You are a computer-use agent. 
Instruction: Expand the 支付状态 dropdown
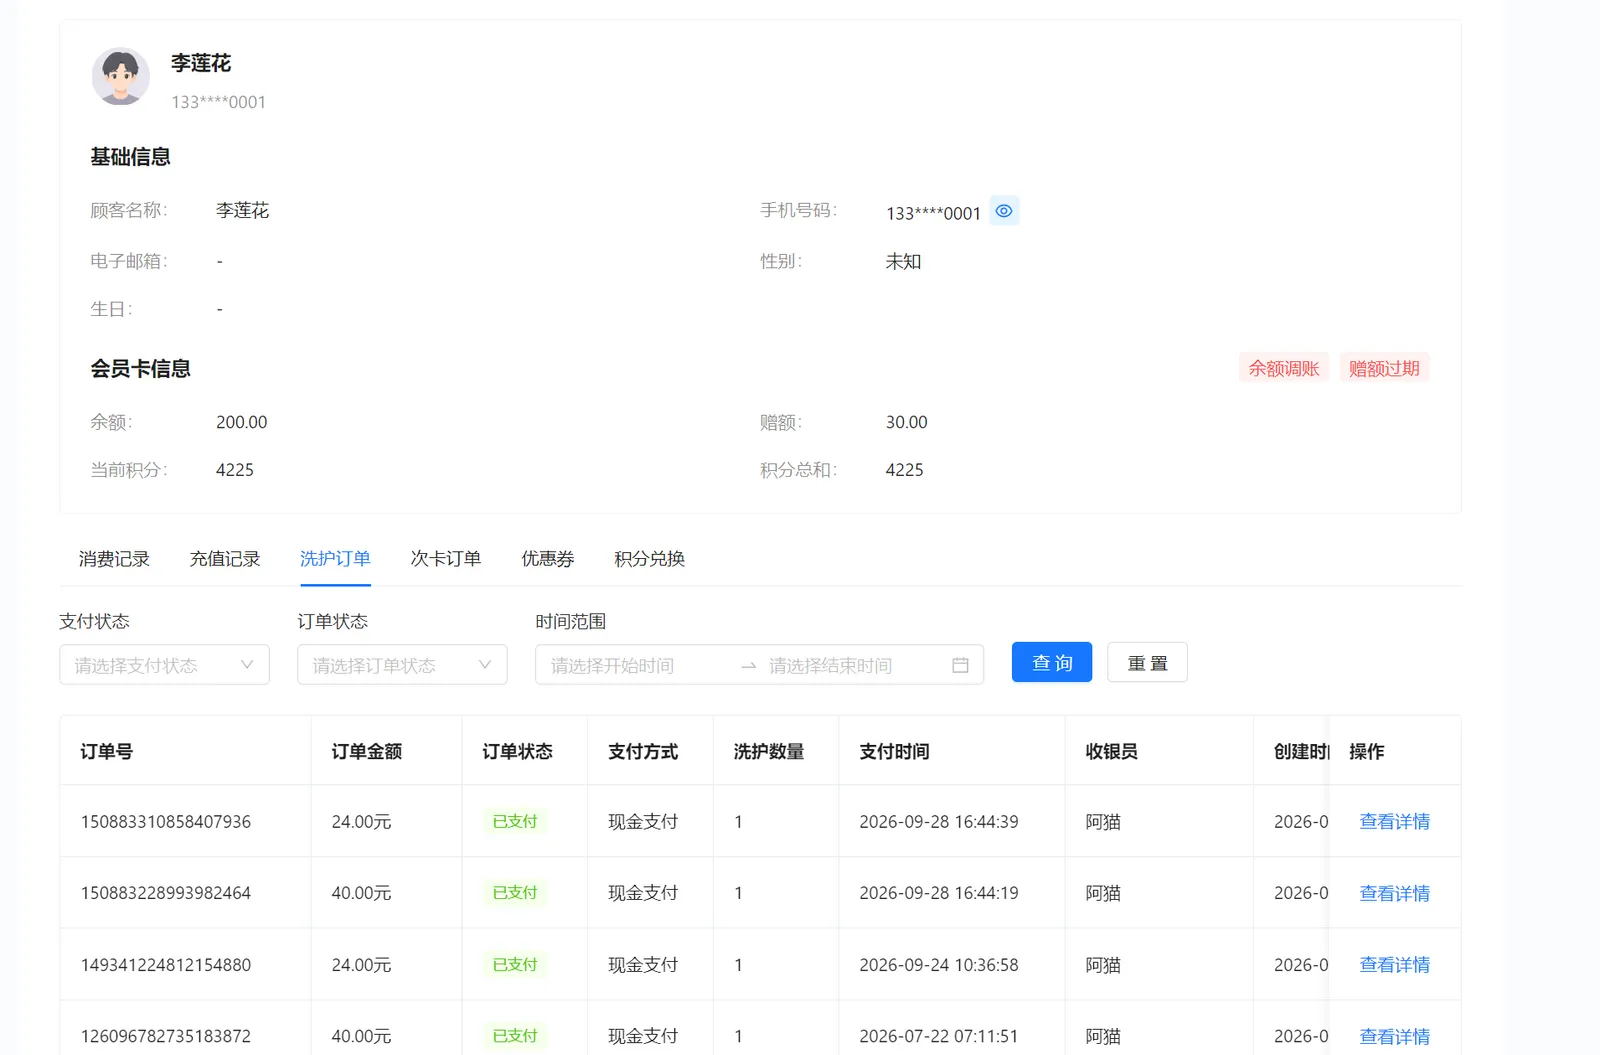164,665
